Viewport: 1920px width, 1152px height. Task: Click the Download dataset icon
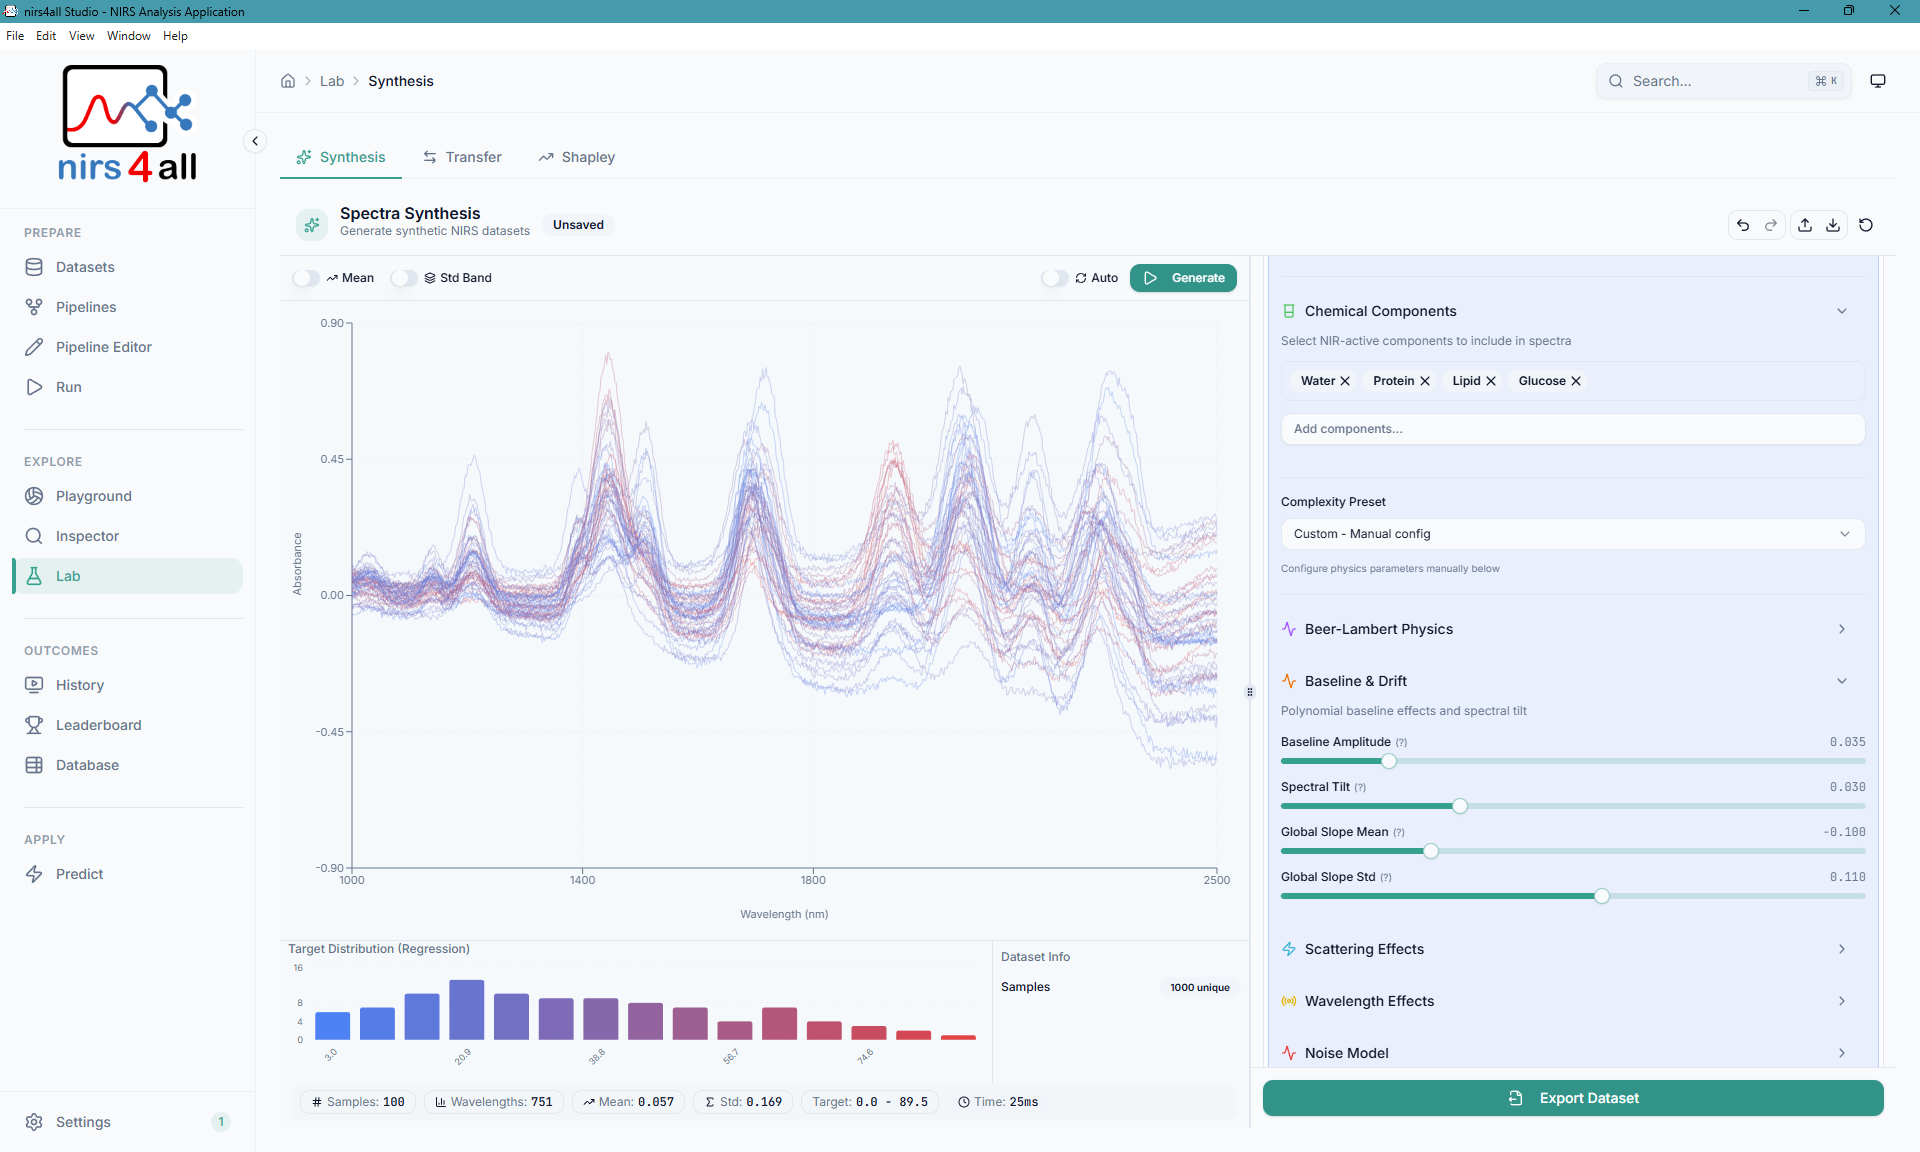[x=1832, y=225]
